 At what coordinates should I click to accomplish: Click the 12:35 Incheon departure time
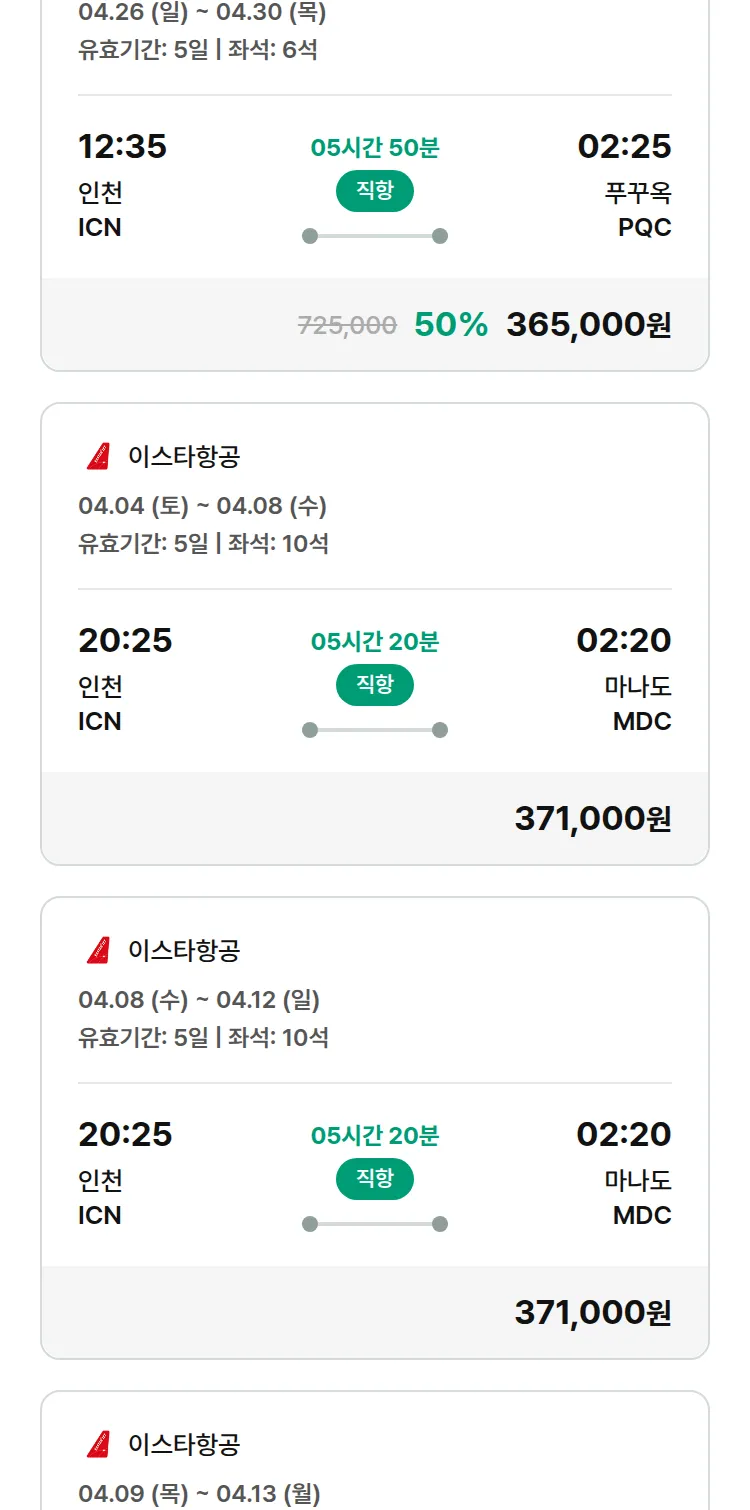122,147
